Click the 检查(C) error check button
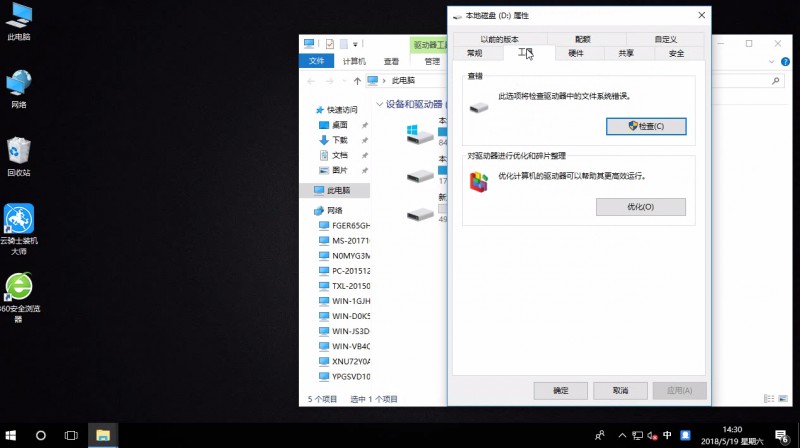The width and height of the screenshot is (800, 448). pos(646,126)
